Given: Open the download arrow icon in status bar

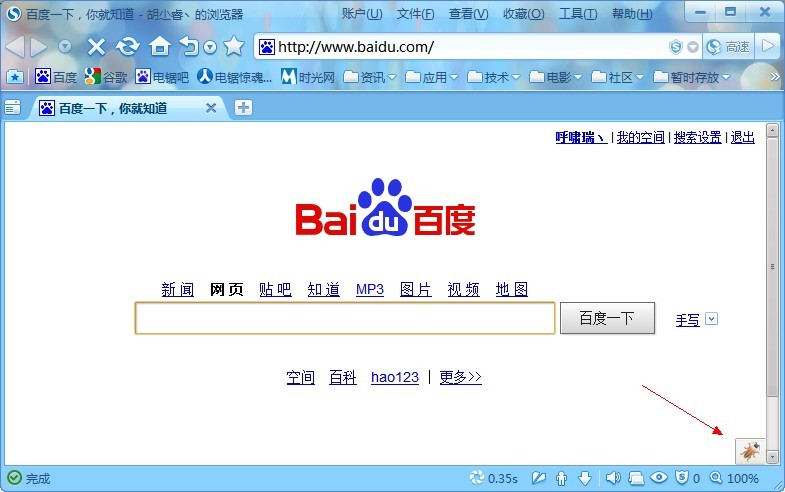Looking at the screenshot, I should pyautogui.click(x=585, y=479).
